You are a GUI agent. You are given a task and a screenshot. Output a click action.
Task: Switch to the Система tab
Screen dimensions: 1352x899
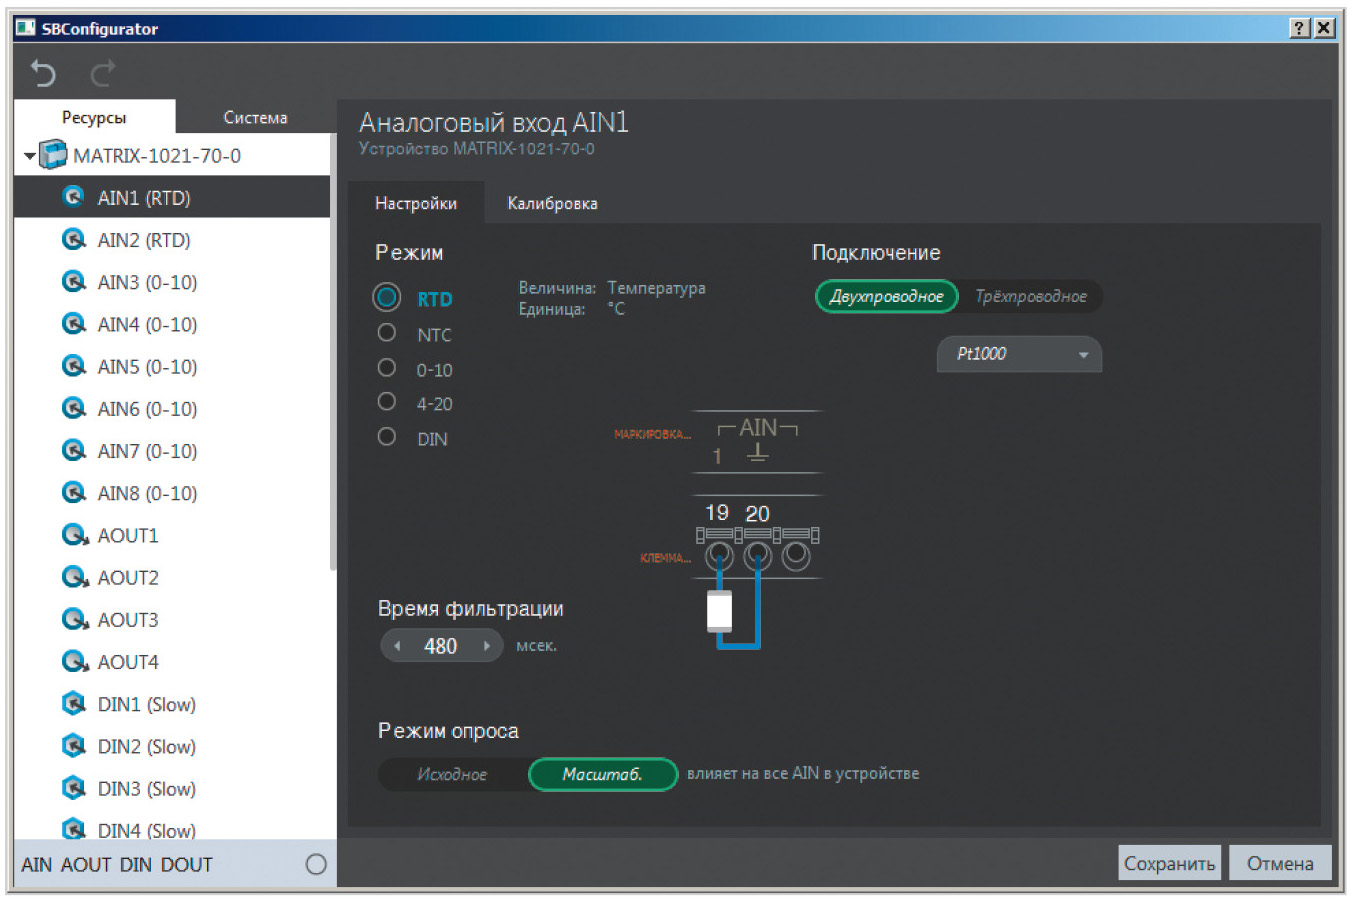pyautogui.click(x=255, y=117)
